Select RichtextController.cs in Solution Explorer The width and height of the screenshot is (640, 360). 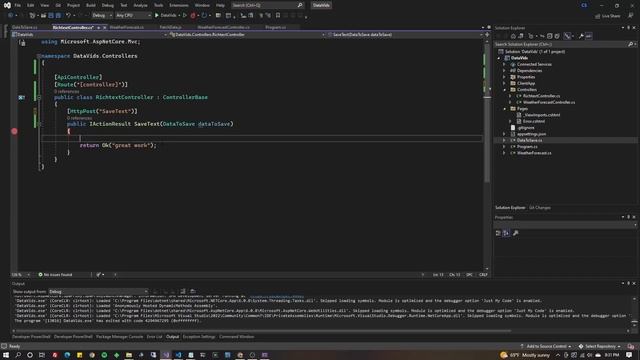[x=541, y=96]
